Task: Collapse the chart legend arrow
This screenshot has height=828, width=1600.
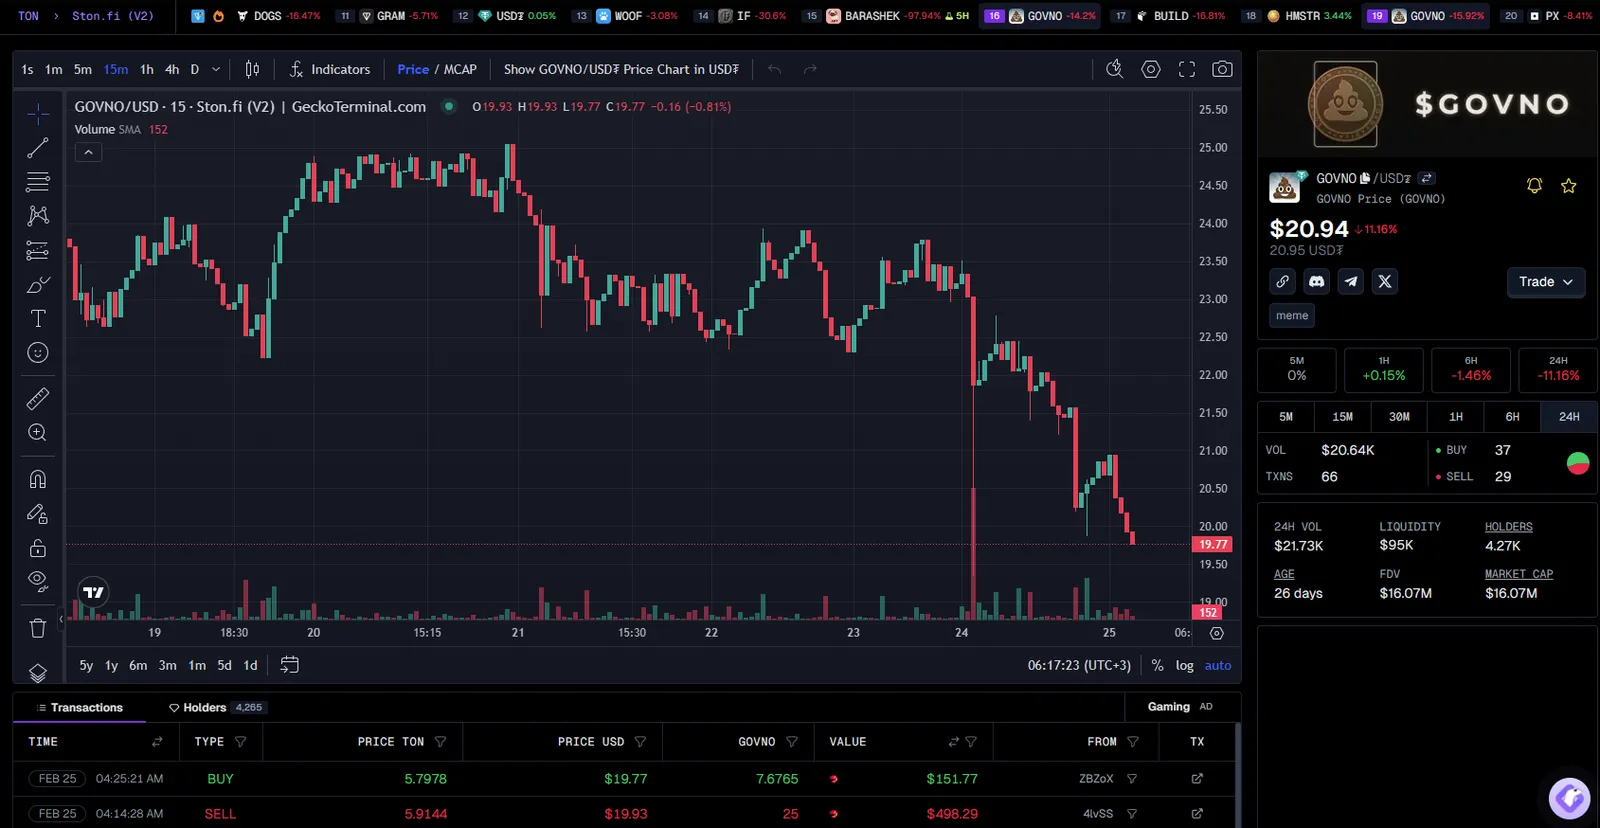Action: (88, 152)
